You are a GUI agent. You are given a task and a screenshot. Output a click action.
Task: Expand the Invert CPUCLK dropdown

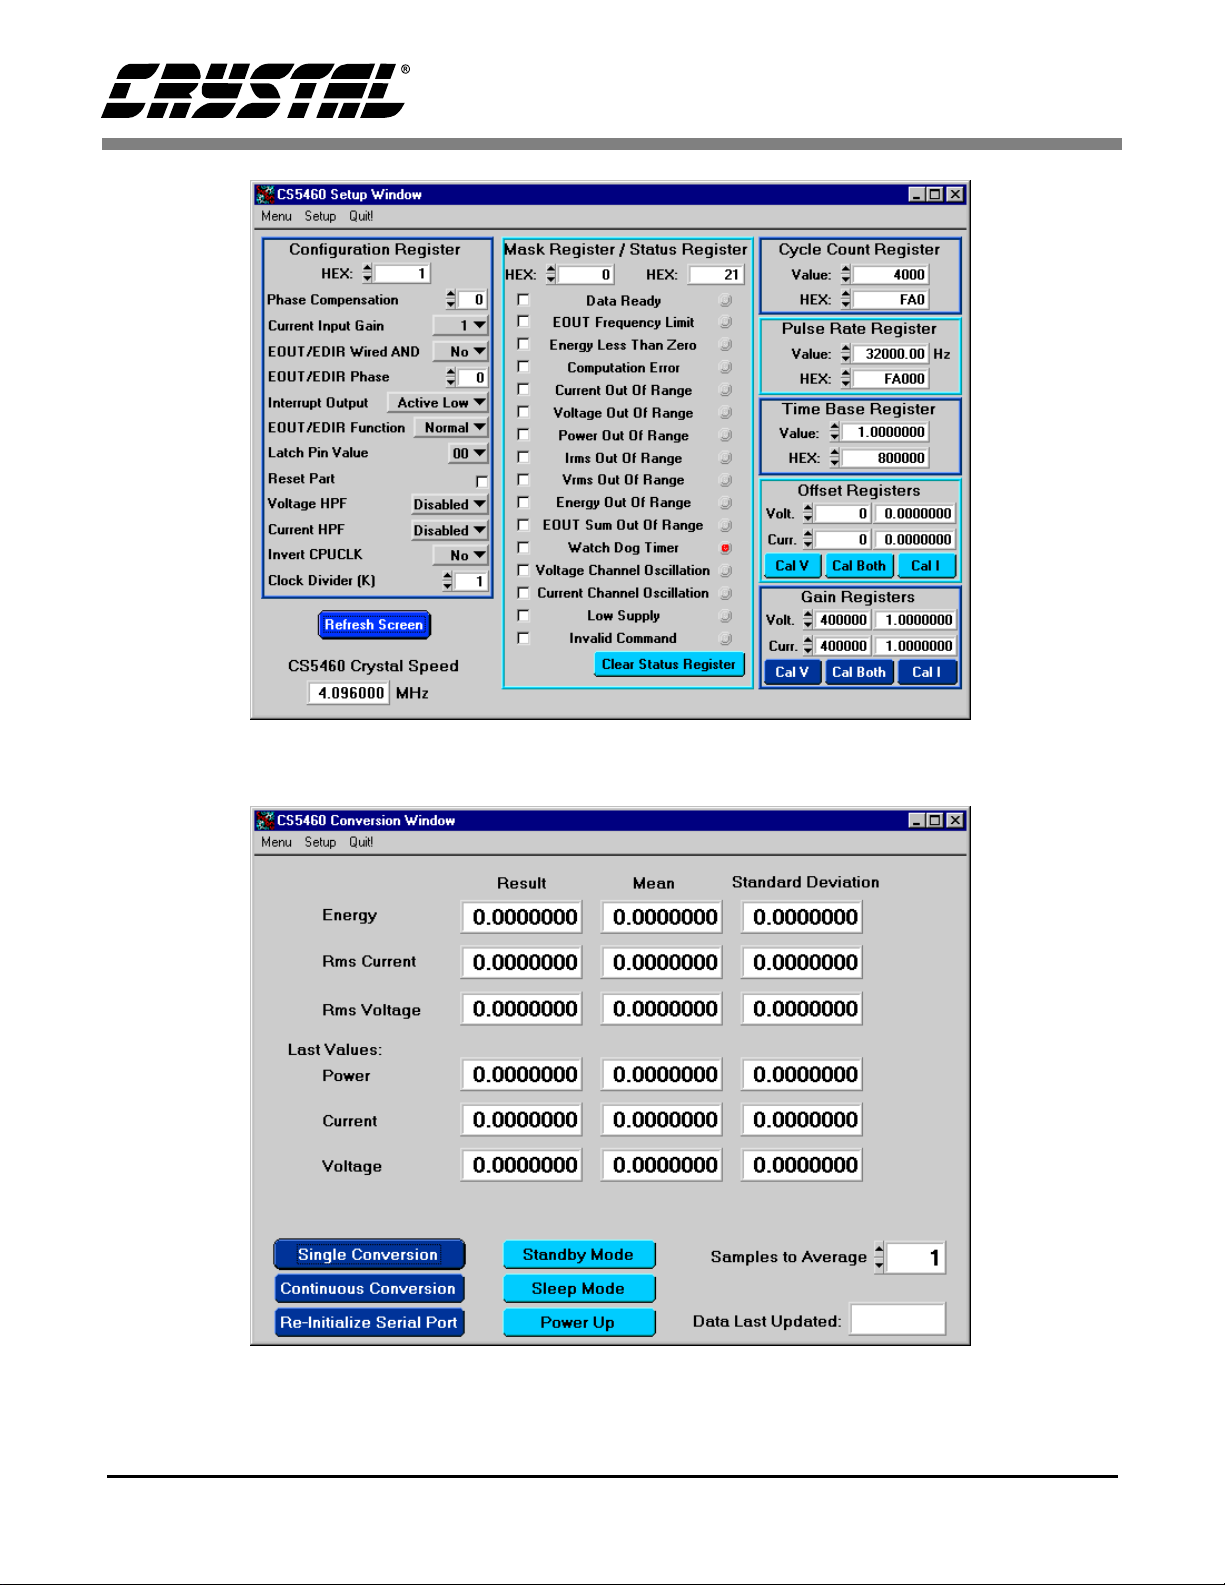click(460, 555)
